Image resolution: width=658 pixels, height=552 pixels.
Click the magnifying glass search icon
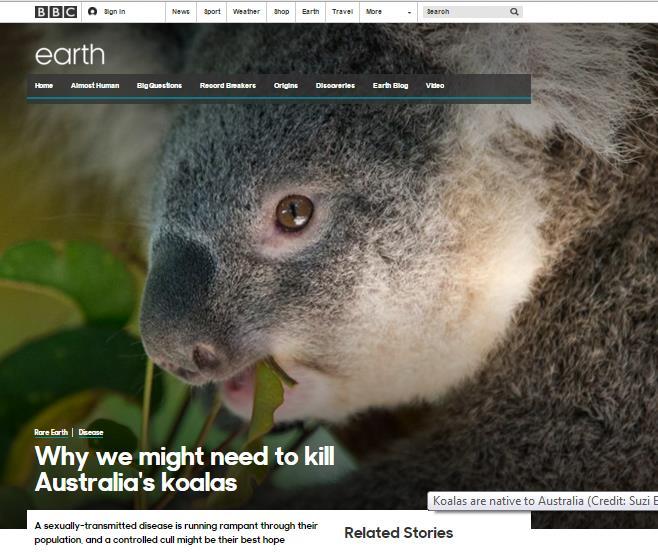(x=514, y=12)
